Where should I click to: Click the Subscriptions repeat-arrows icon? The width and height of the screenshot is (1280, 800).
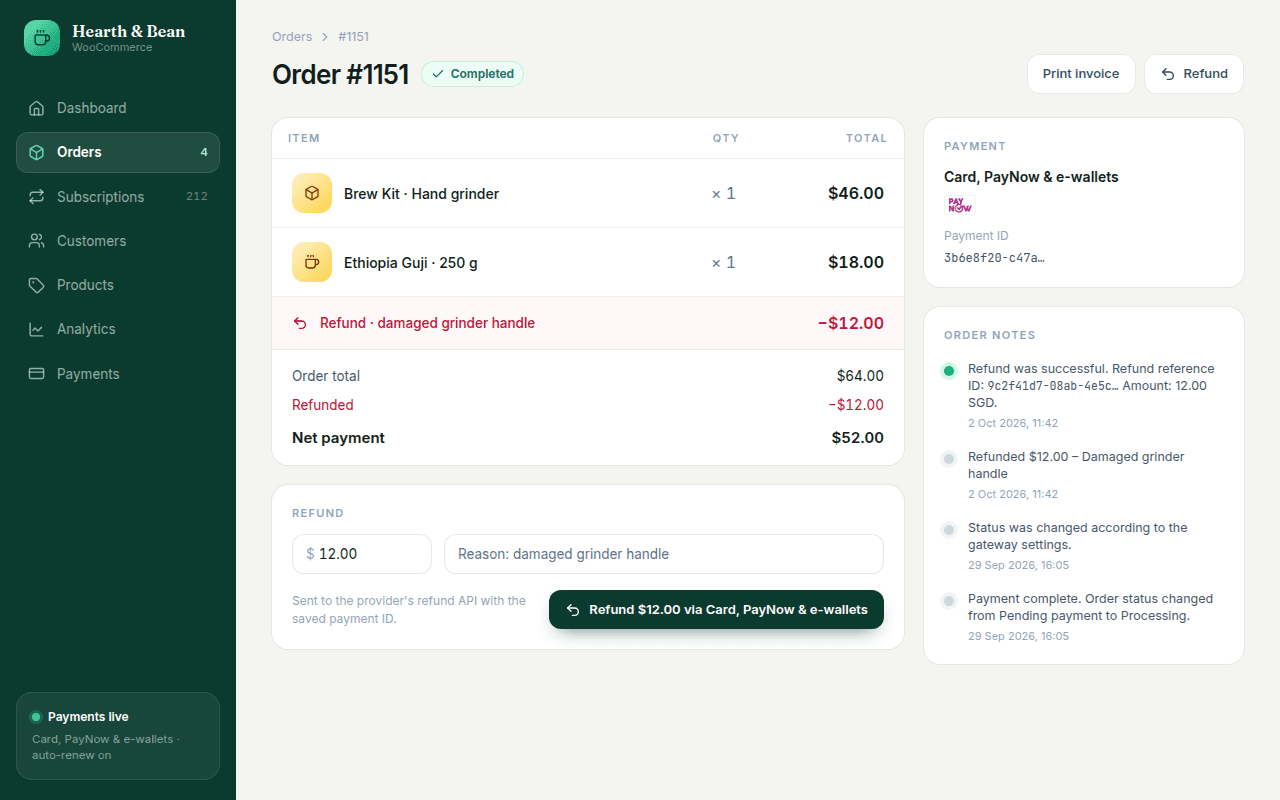coord(37,197)
